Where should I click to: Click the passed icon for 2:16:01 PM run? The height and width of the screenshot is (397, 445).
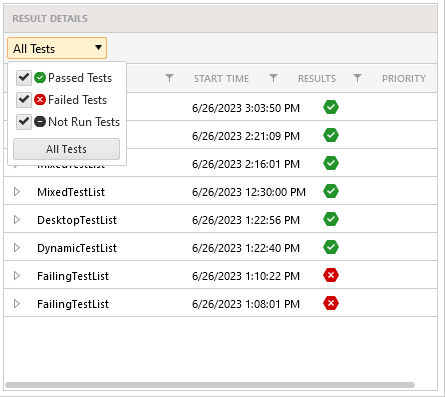(331, 163)
